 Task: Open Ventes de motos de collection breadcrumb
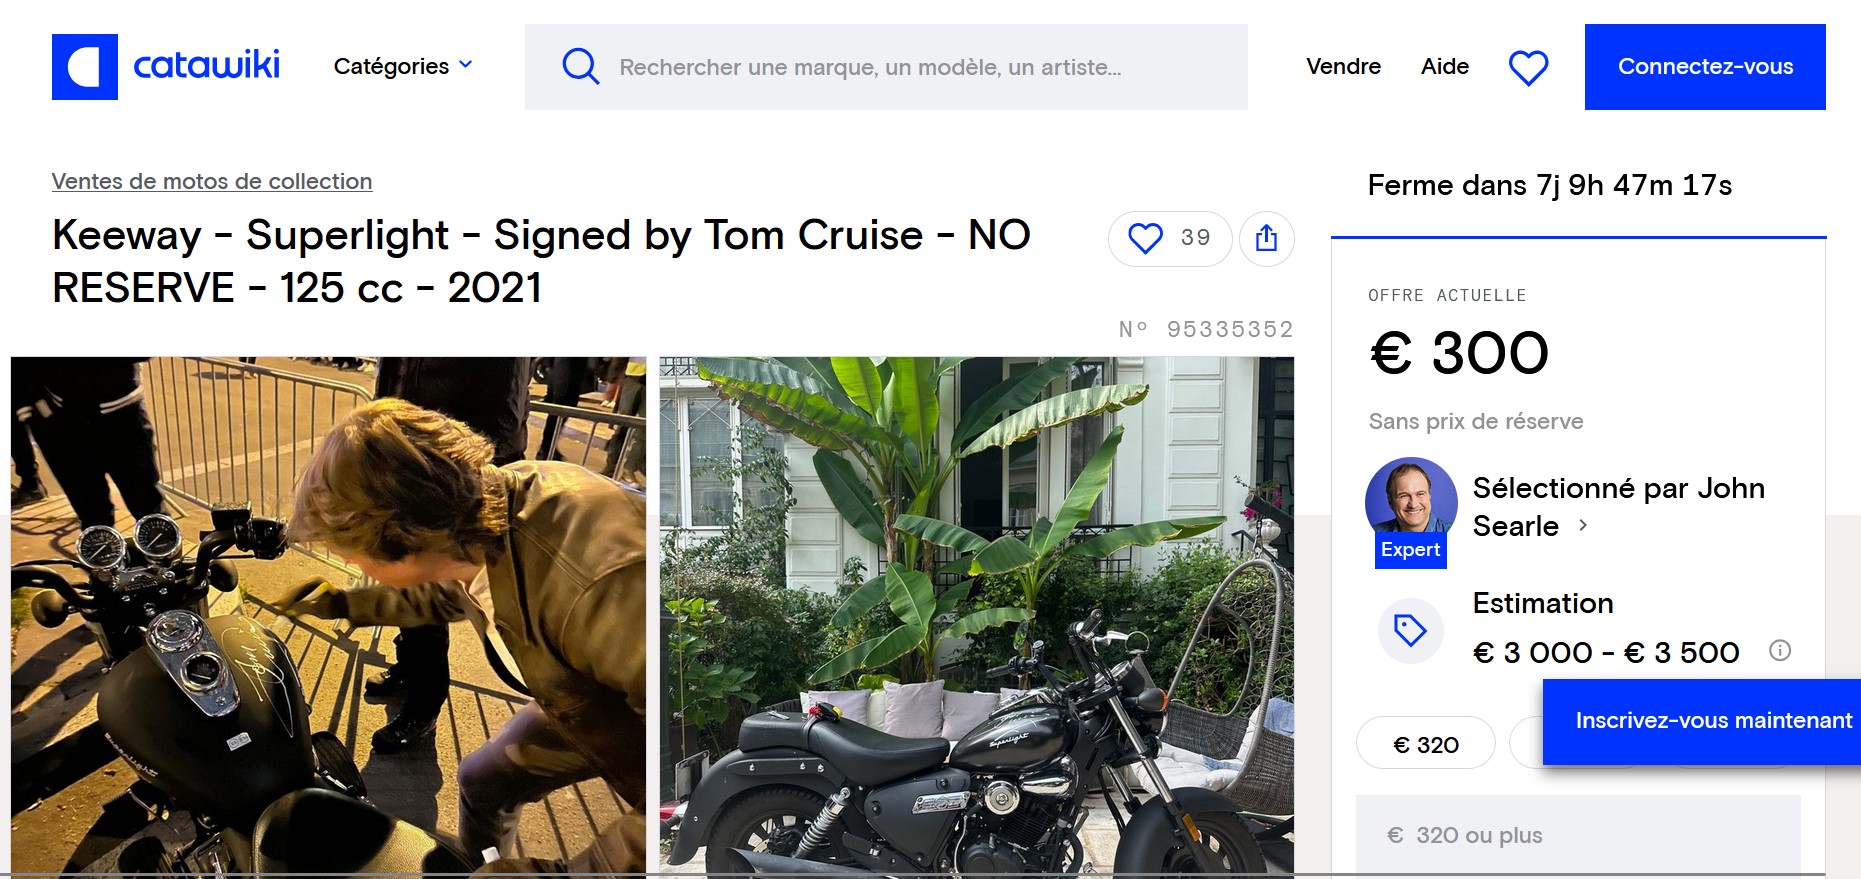(211, 181)
